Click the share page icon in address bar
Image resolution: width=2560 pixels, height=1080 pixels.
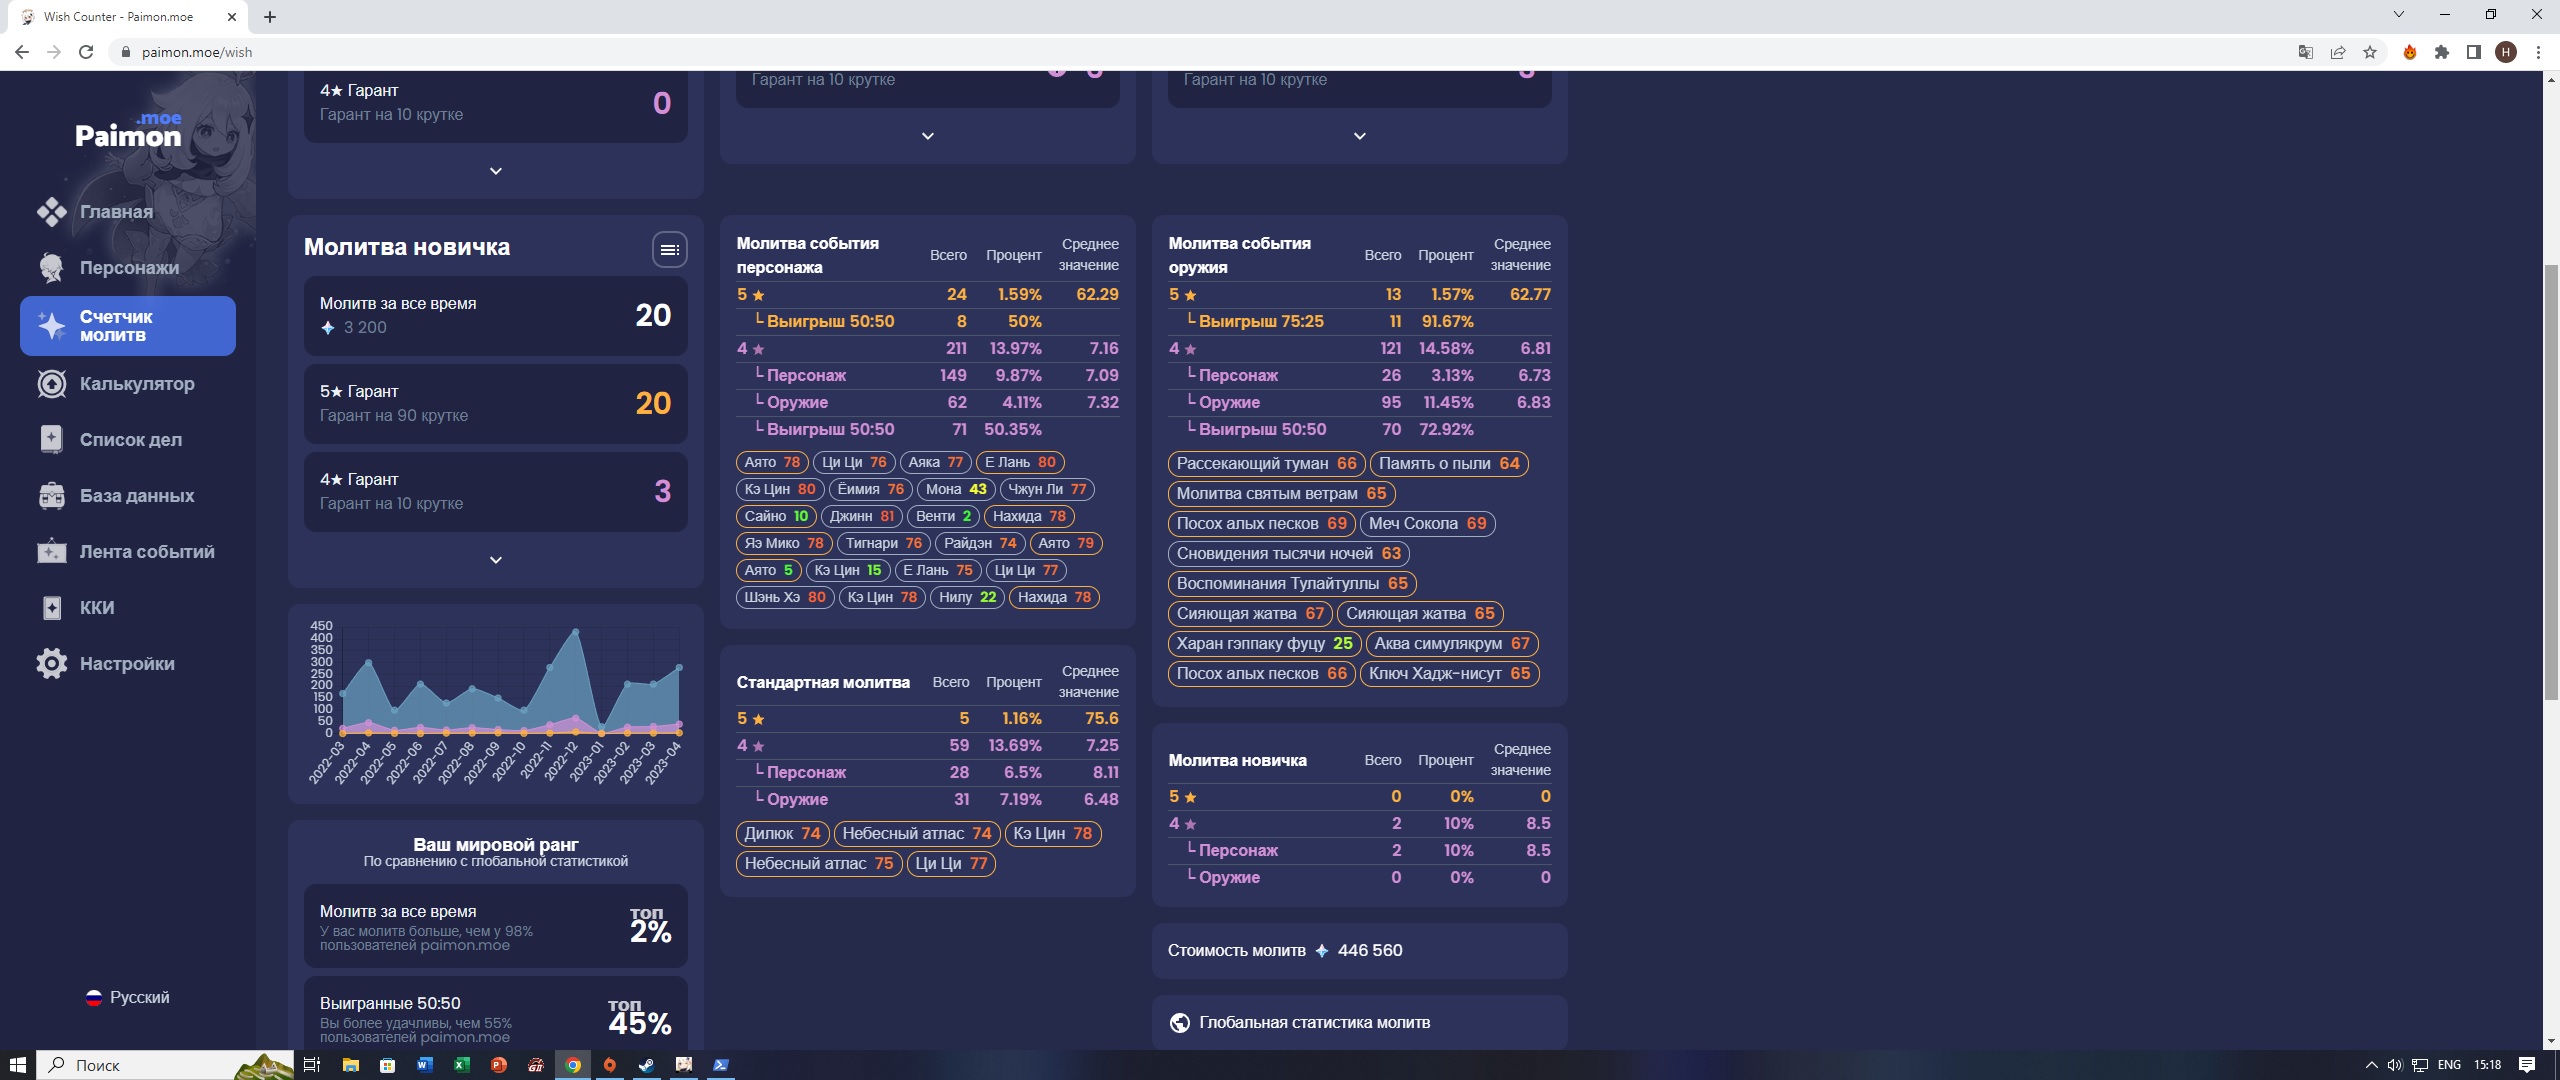click(x=2338, y=52)
